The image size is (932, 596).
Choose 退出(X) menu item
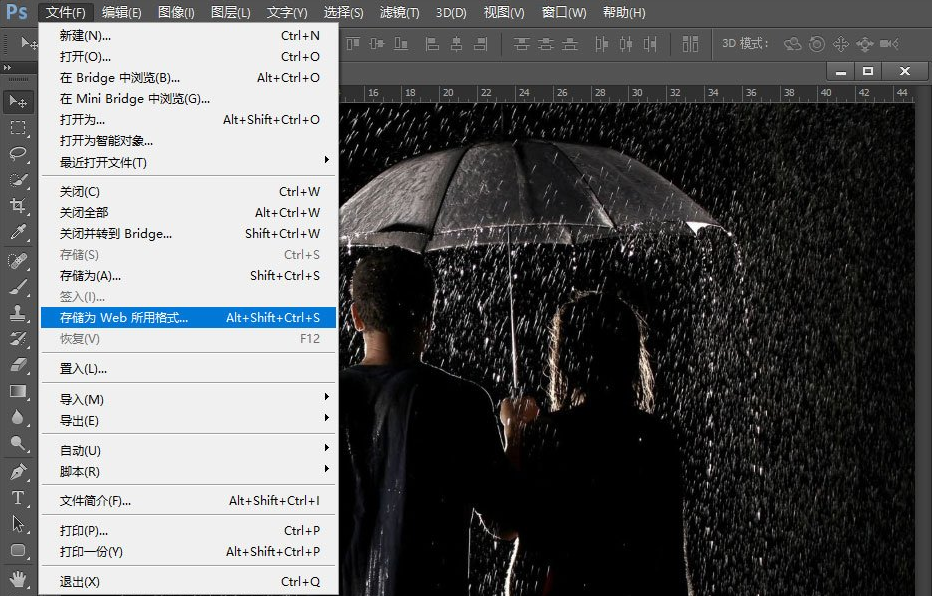click(x=189, y=582)
